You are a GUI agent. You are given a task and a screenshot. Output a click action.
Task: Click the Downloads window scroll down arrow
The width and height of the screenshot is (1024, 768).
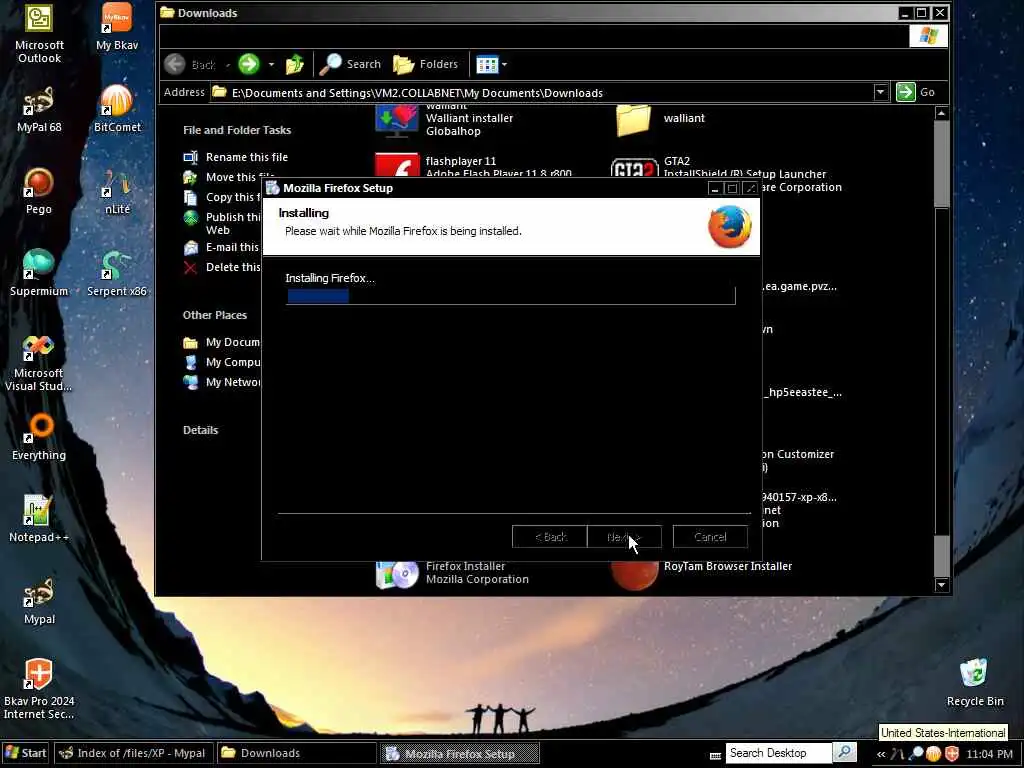[x=941, y=584]
